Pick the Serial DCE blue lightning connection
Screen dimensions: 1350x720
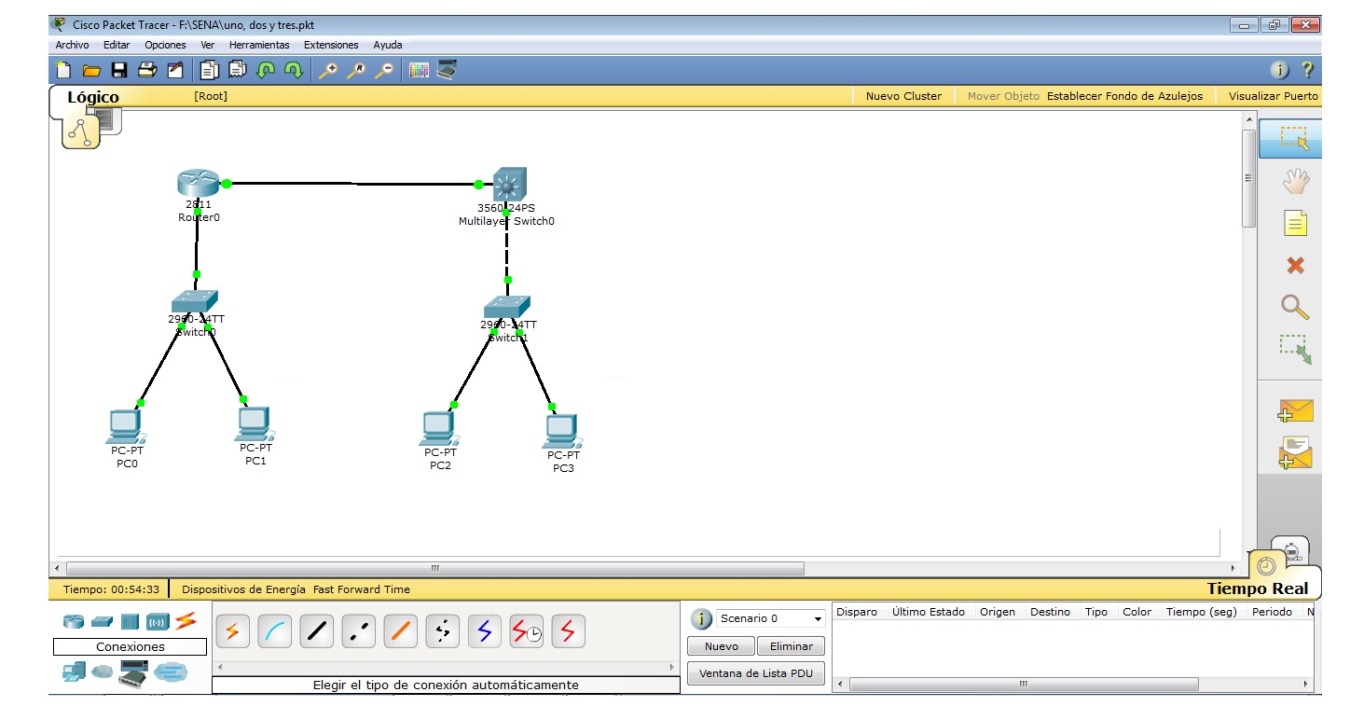click(484, 631)
